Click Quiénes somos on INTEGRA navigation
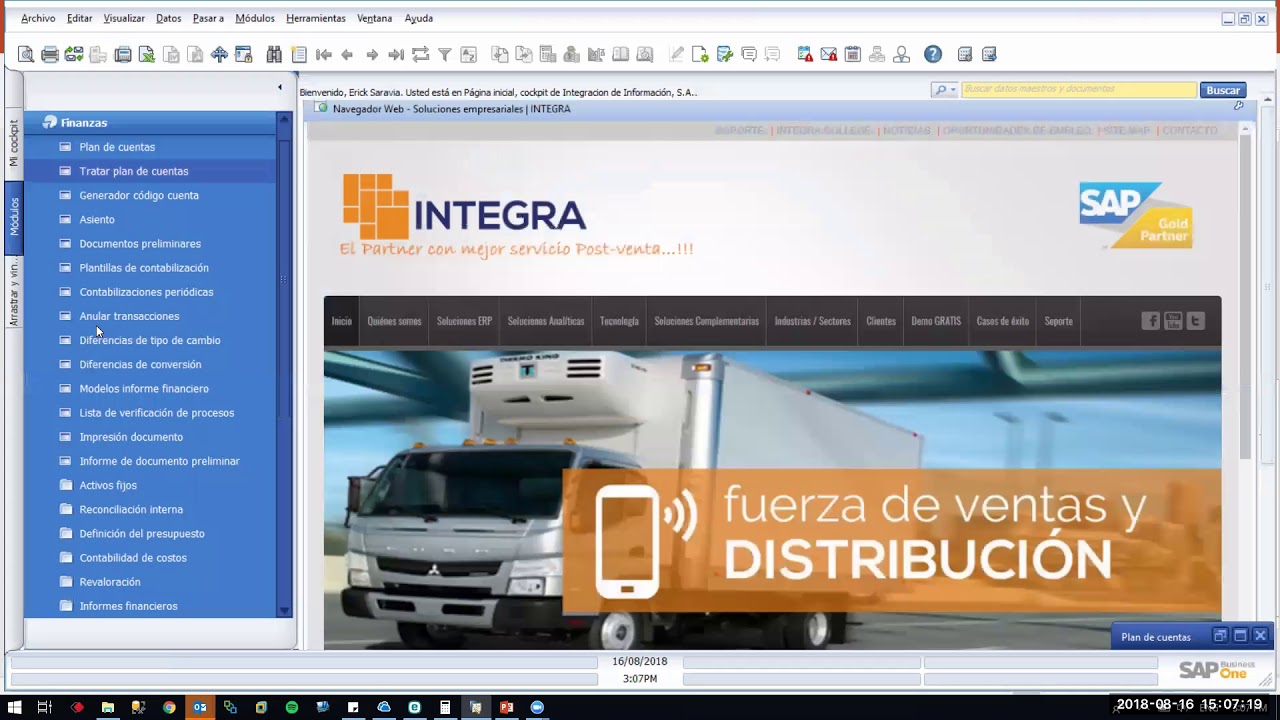Viewport: 1280px width, 720px height. point(394,321)
